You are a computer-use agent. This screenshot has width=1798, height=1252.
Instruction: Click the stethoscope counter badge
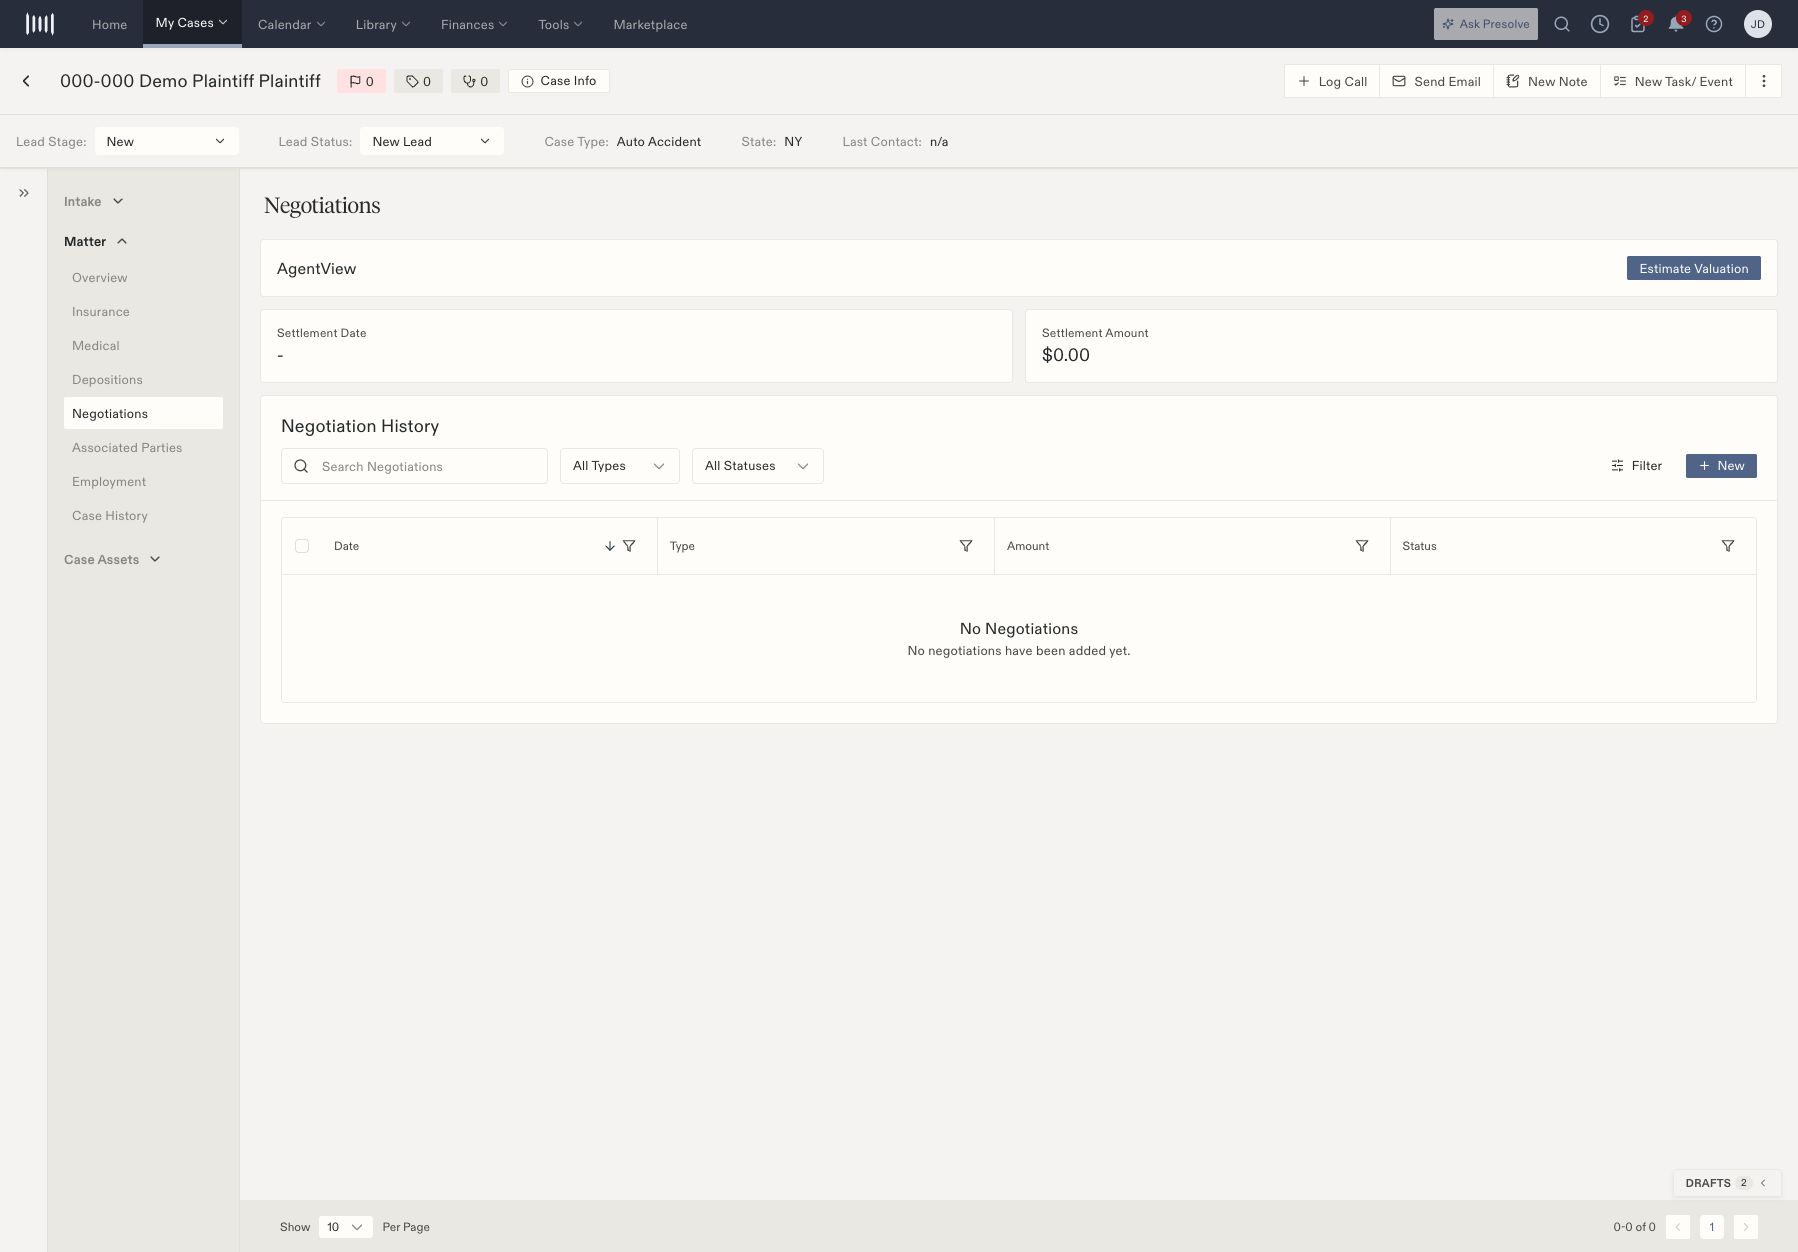coord(475,81)
